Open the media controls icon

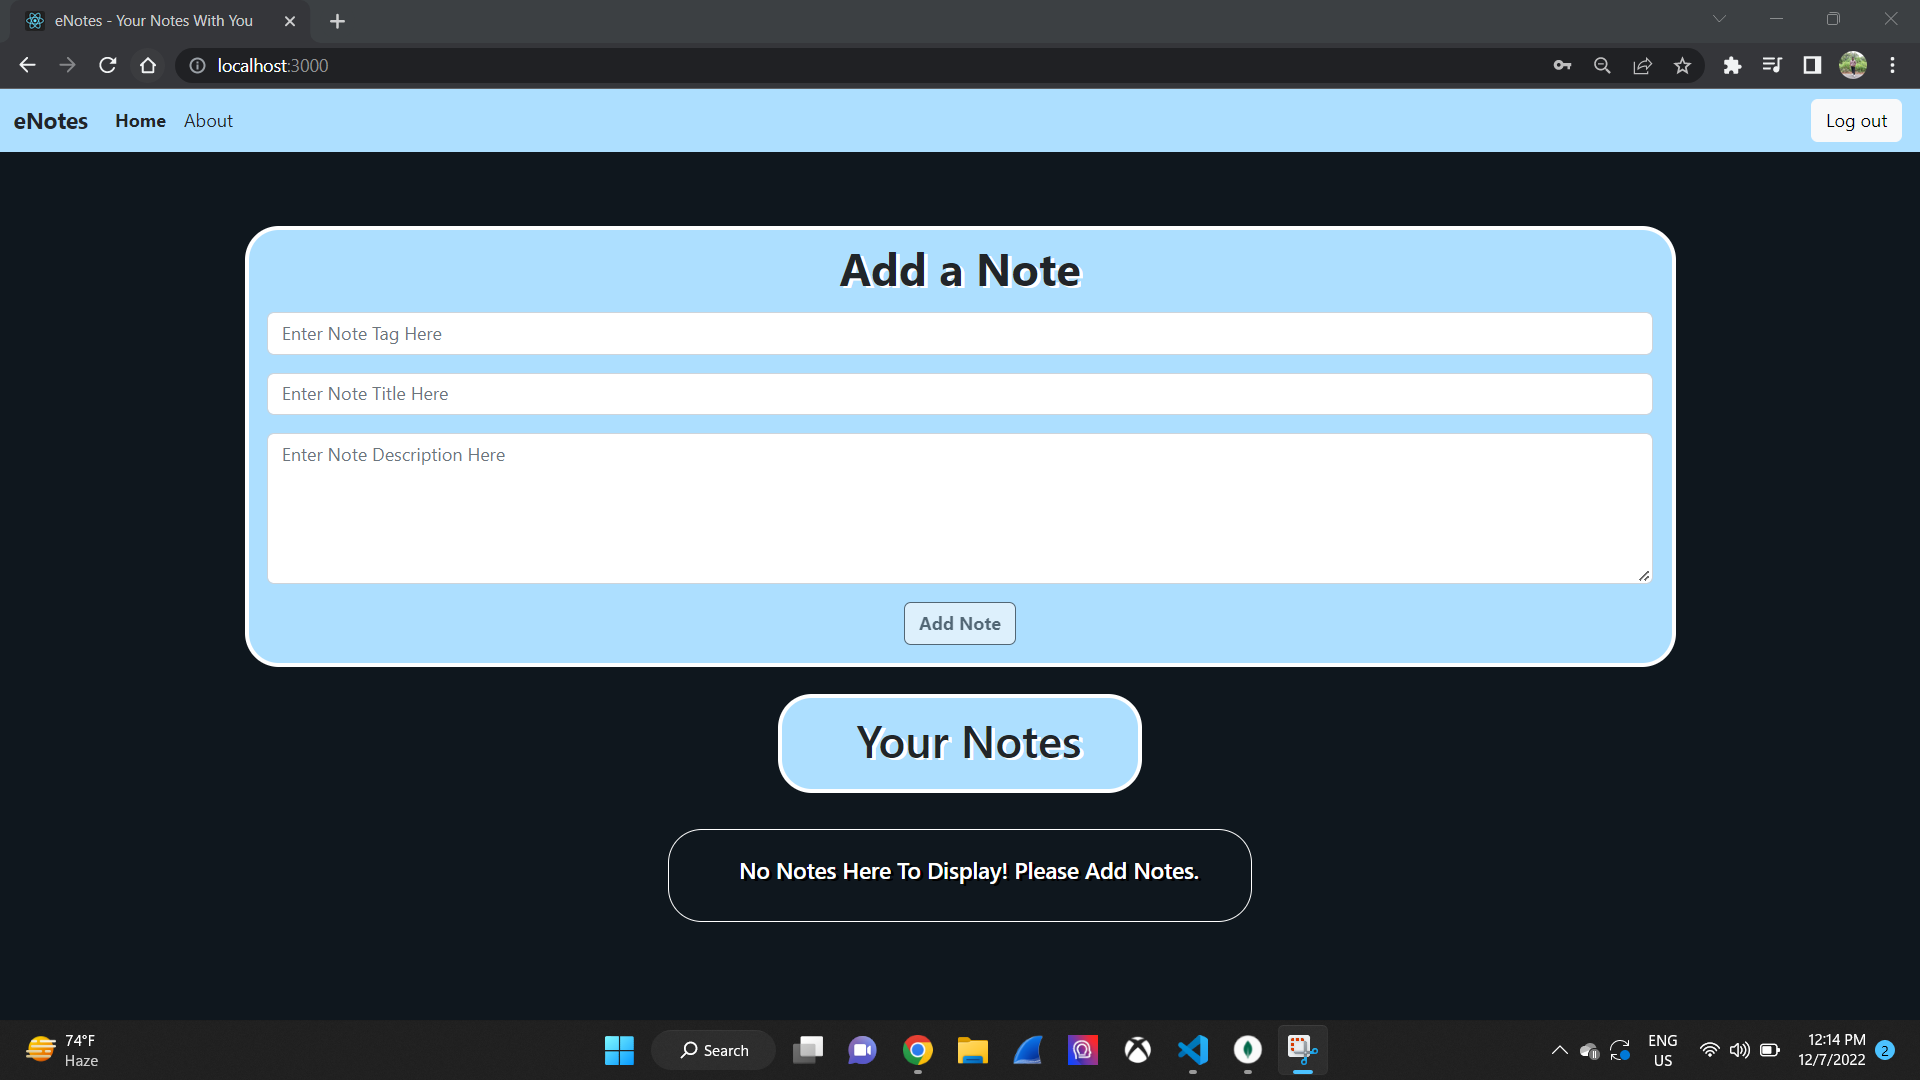click(1772, 65)
